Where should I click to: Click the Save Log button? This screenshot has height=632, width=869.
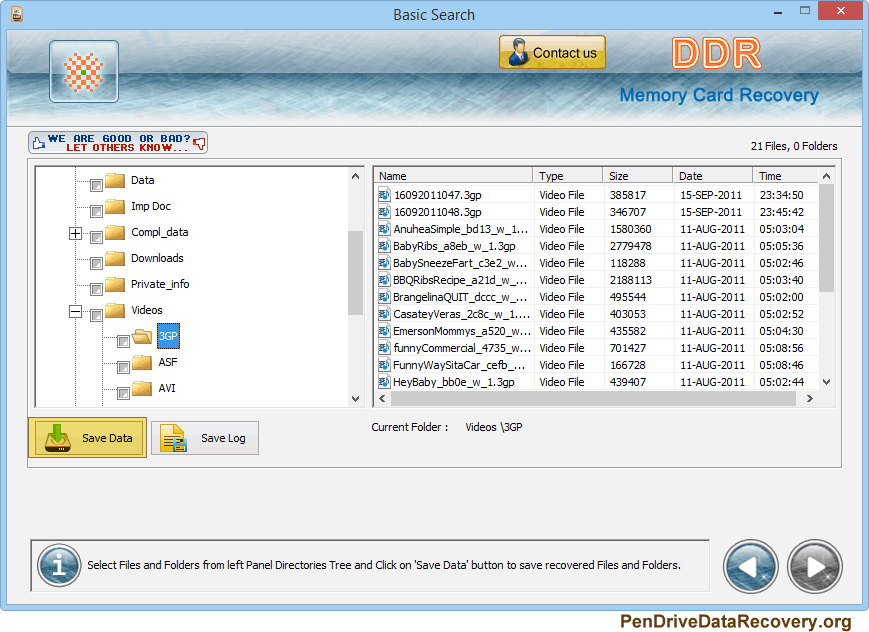[x=205, y=438]
